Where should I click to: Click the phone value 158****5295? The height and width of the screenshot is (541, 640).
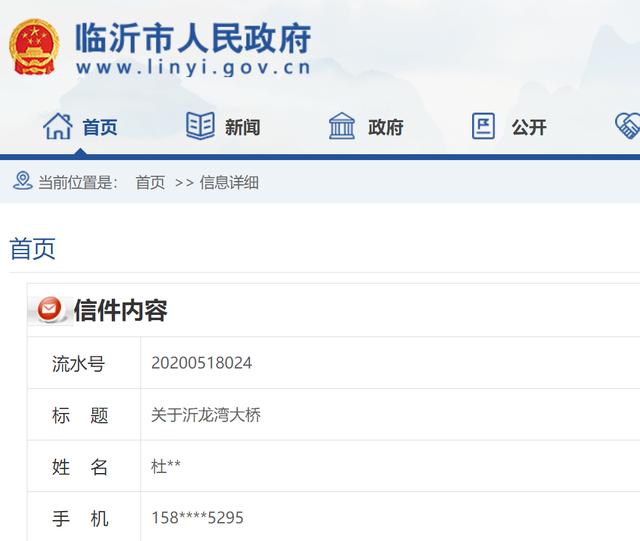coord(198,518)
